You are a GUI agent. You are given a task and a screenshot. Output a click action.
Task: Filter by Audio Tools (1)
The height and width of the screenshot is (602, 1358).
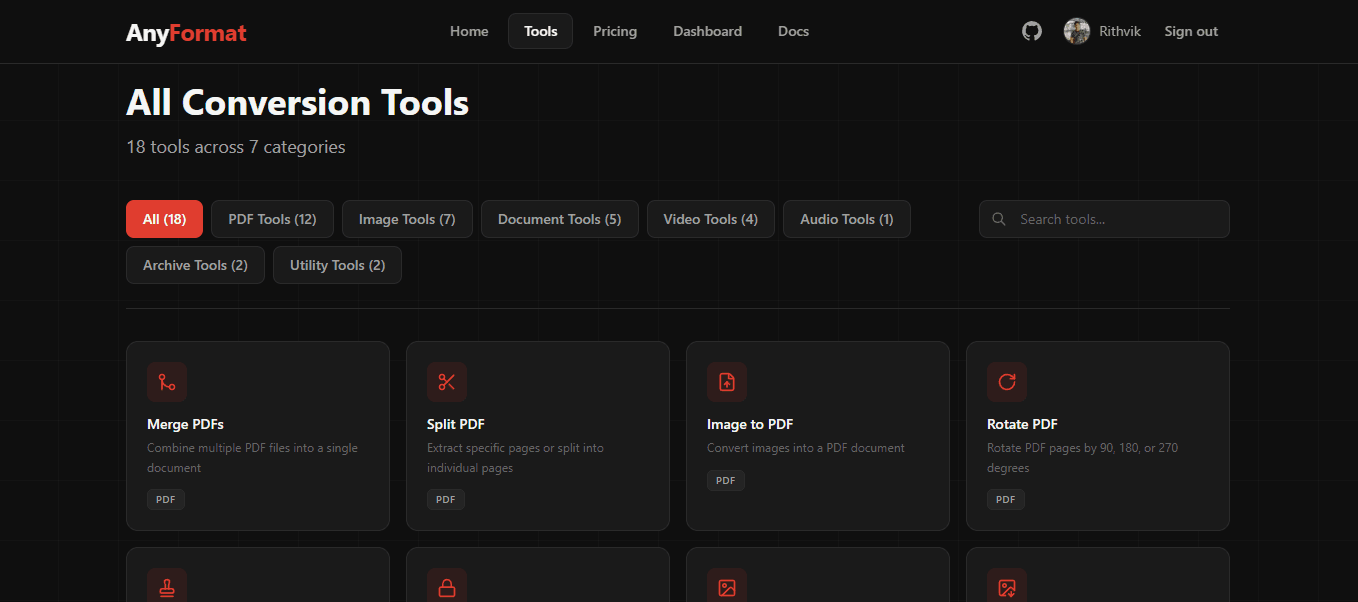tap(847, 219)
